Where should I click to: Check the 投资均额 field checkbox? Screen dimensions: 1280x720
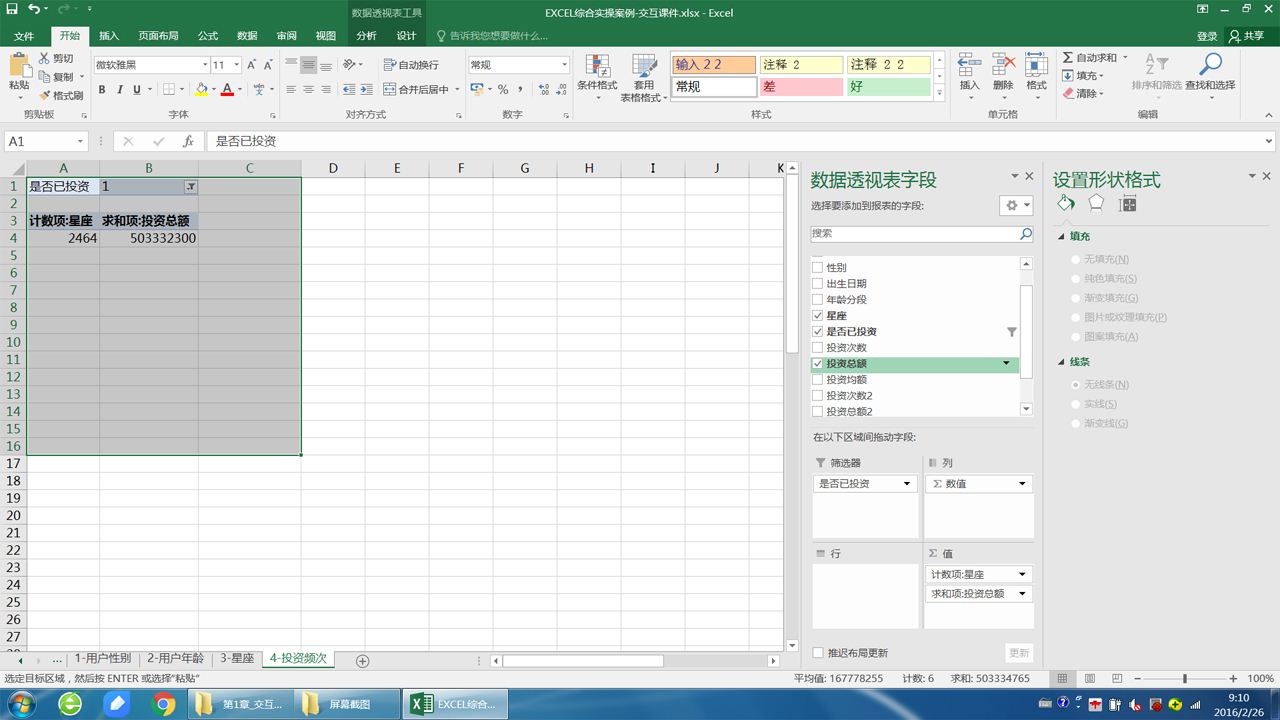click(x=818, y=380)
